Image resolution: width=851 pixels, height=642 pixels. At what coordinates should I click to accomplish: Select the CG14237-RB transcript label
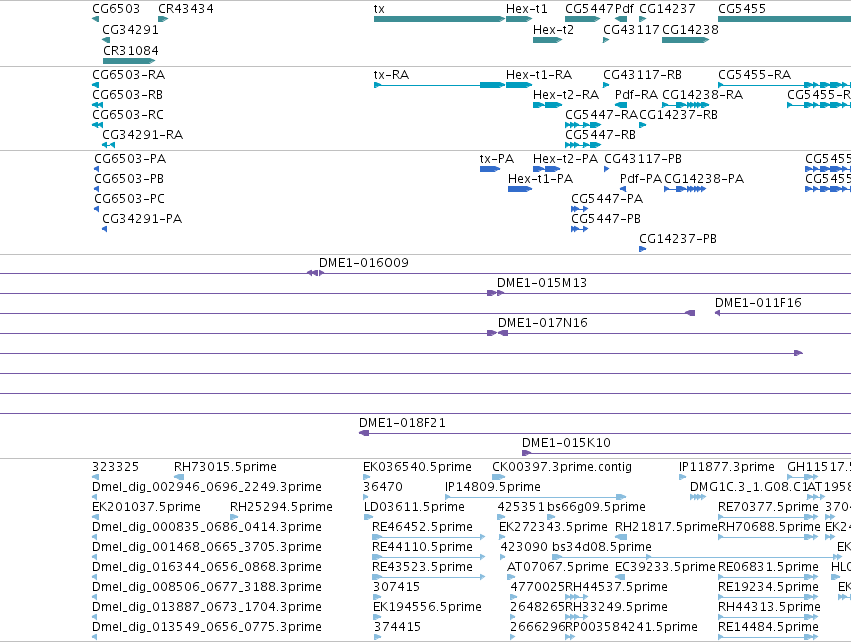pos(678,115)
